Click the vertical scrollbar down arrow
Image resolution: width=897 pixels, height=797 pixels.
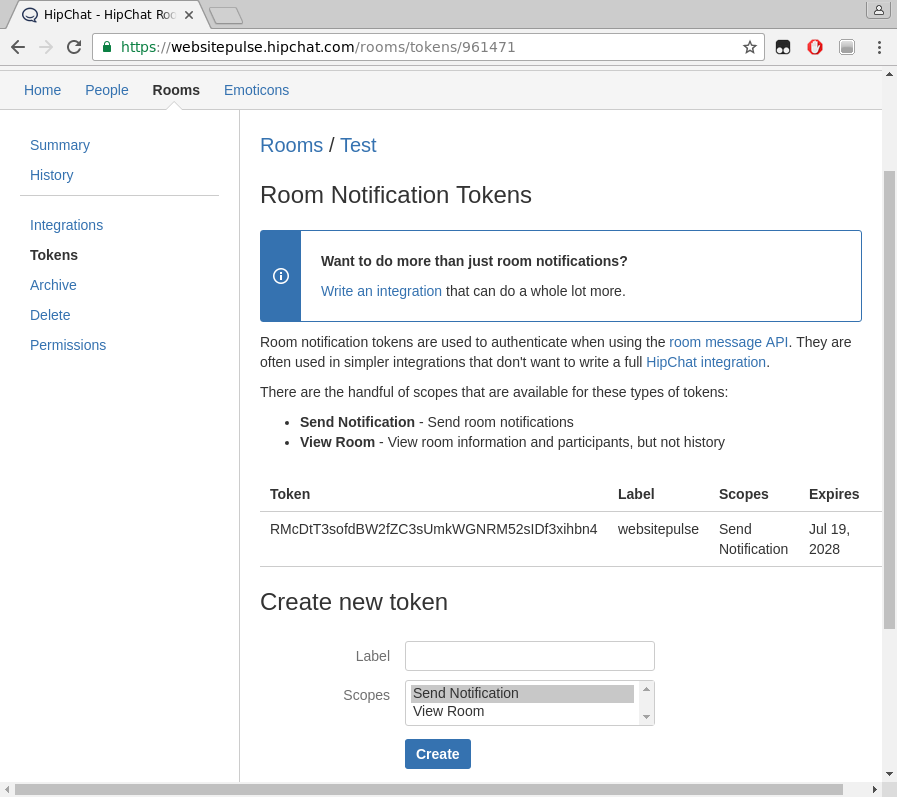click(x=889, y=774)
